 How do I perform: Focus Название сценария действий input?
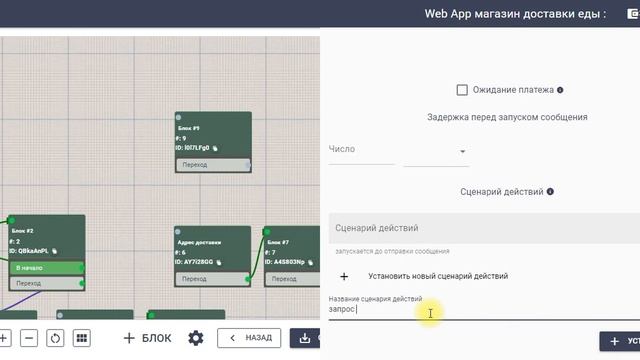pos(484,309)
